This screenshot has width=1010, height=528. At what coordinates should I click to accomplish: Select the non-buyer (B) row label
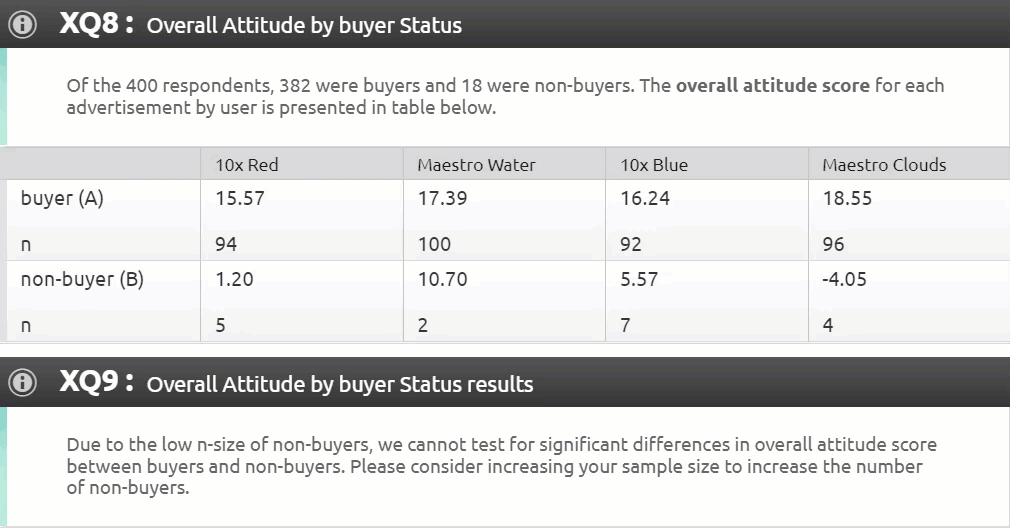[82, 279]
